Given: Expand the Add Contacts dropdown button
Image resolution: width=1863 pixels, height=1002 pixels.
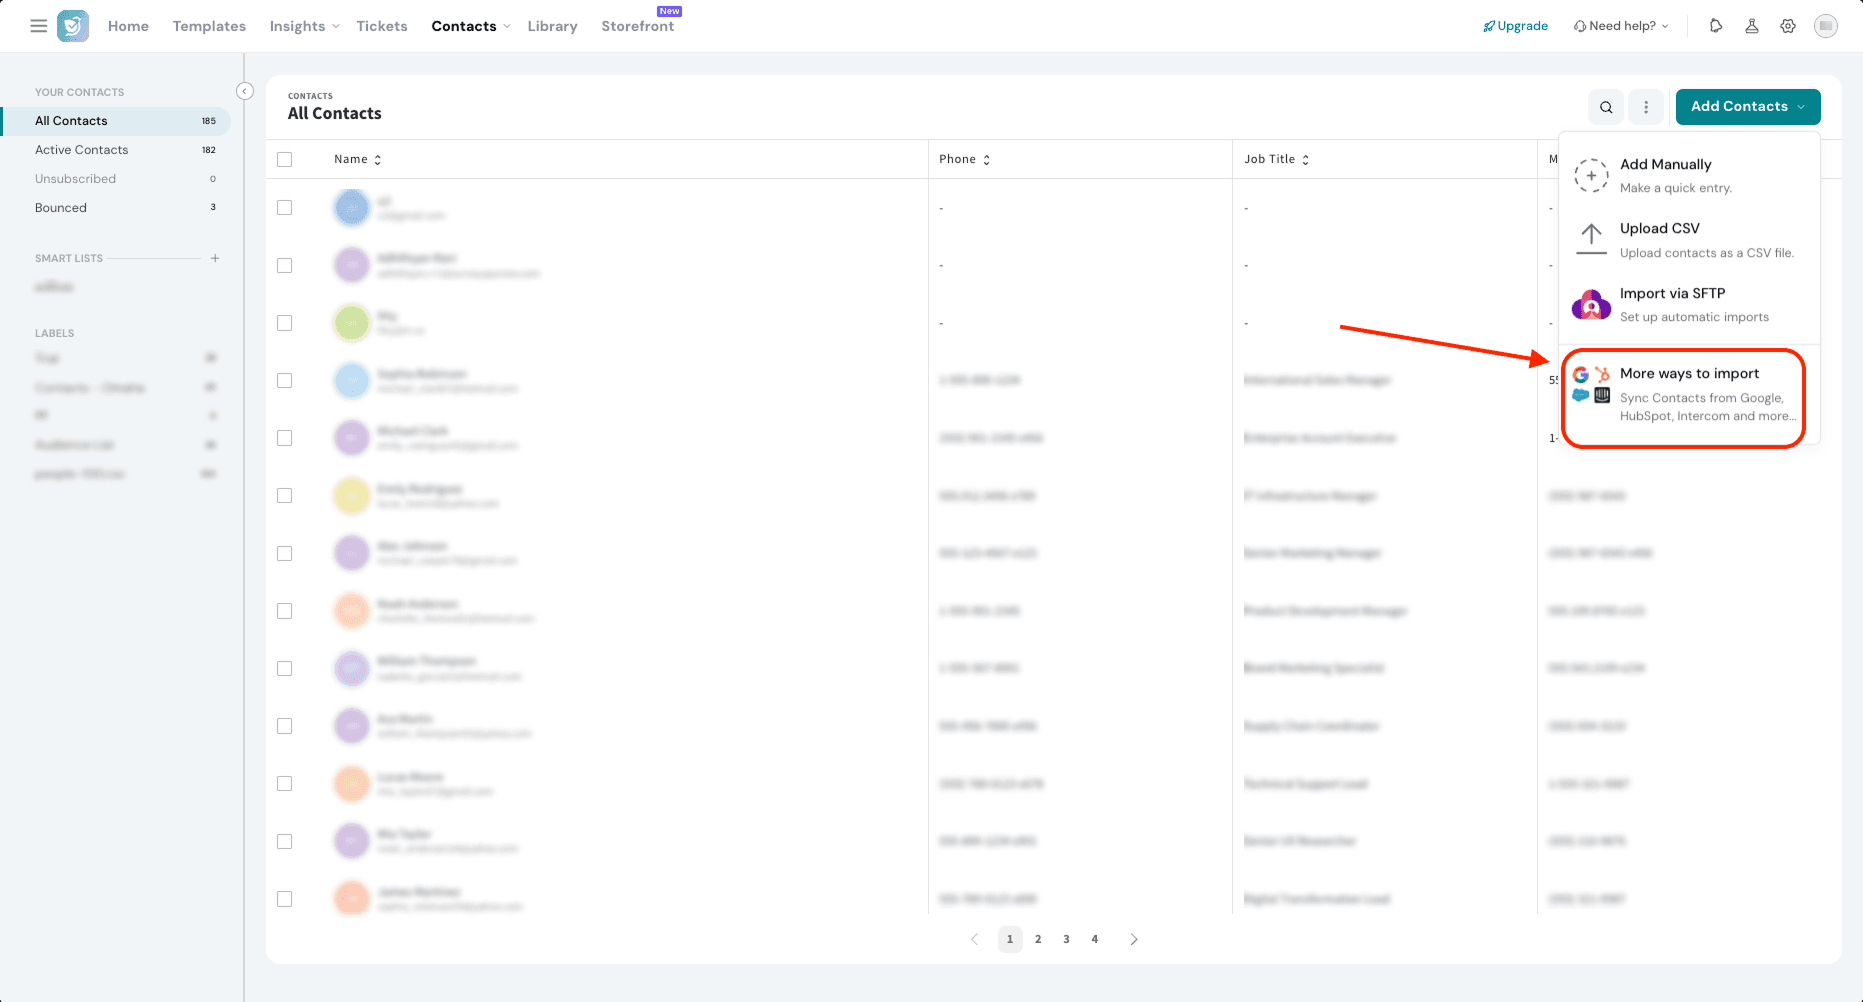Looking at the screenshot, I should [1747, 107].
